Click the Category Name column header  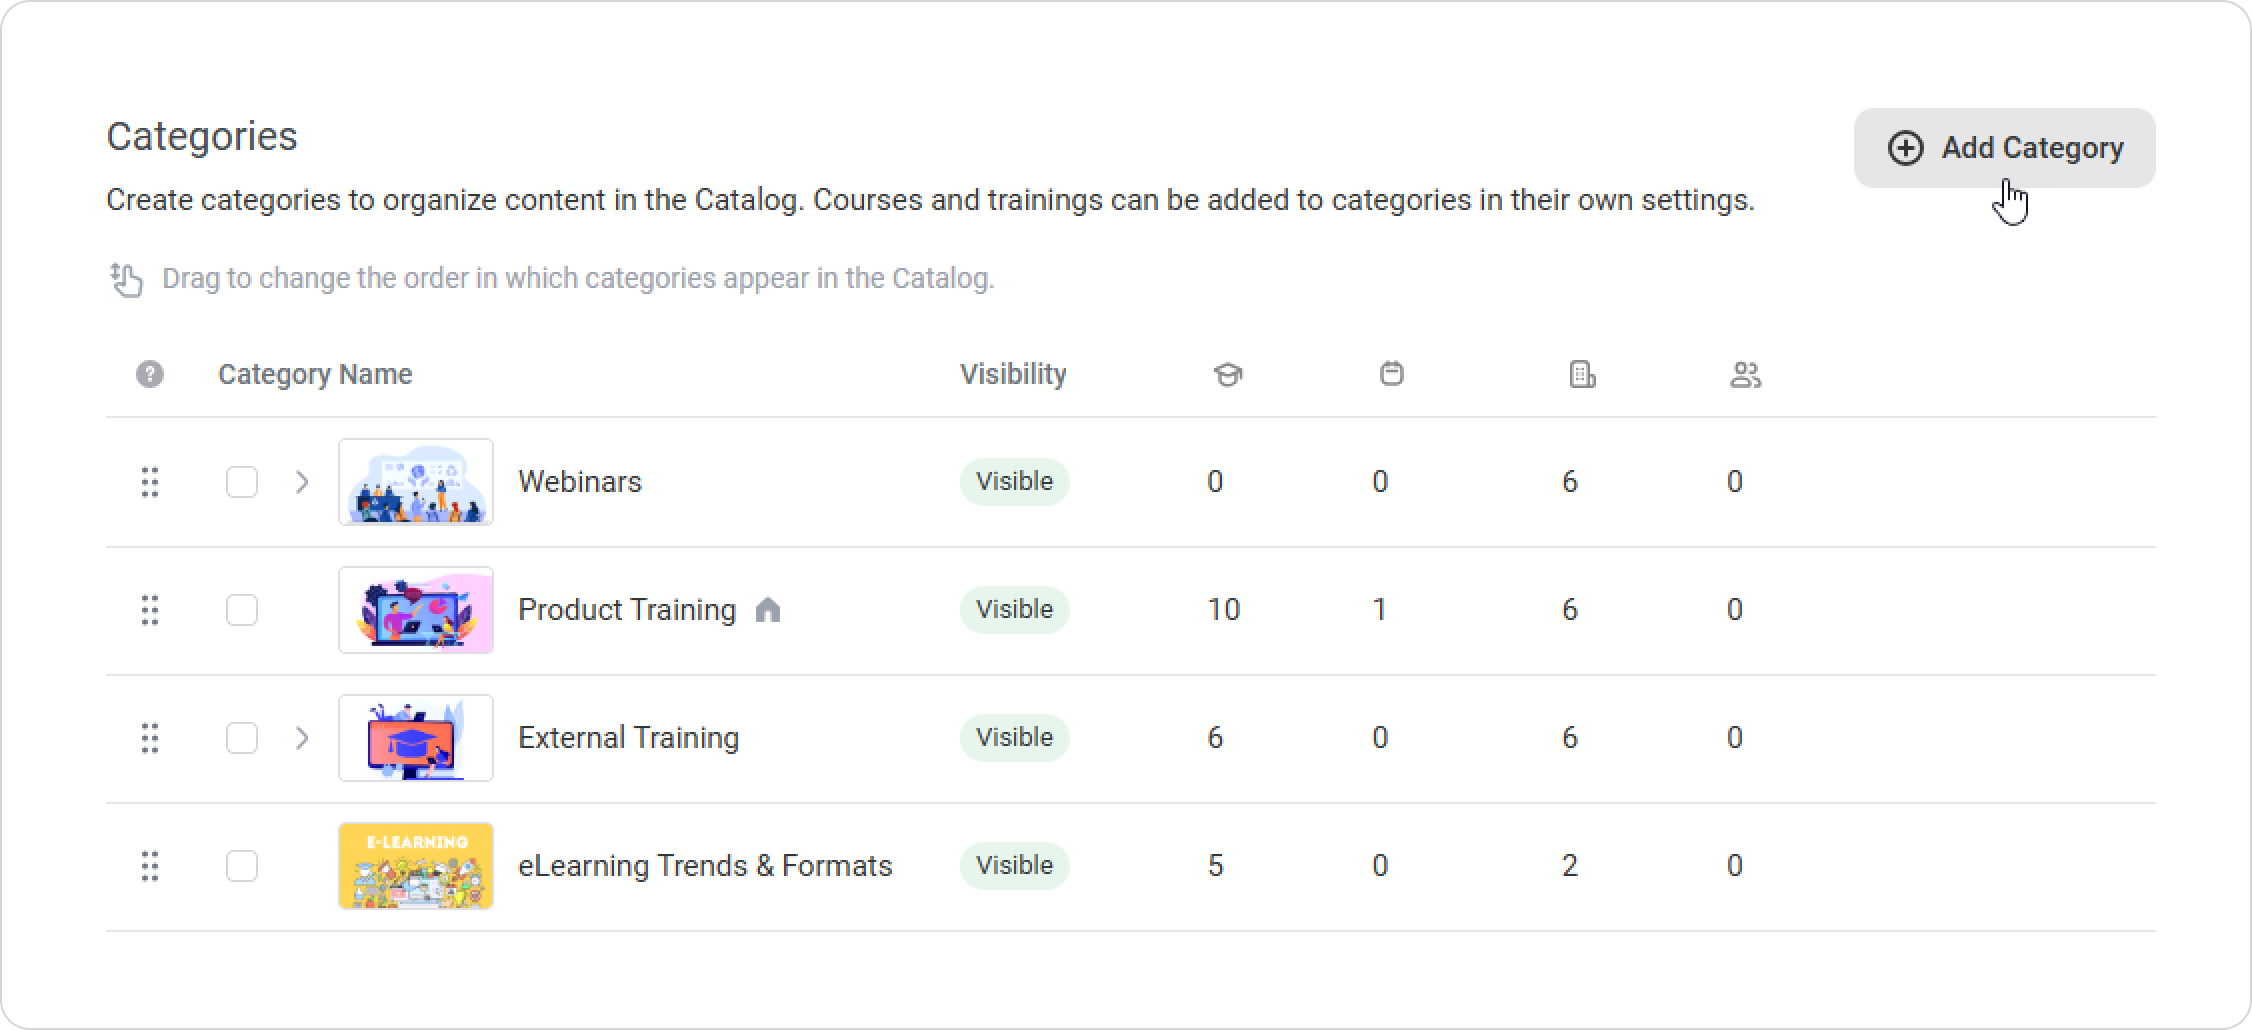coord(315,374)
